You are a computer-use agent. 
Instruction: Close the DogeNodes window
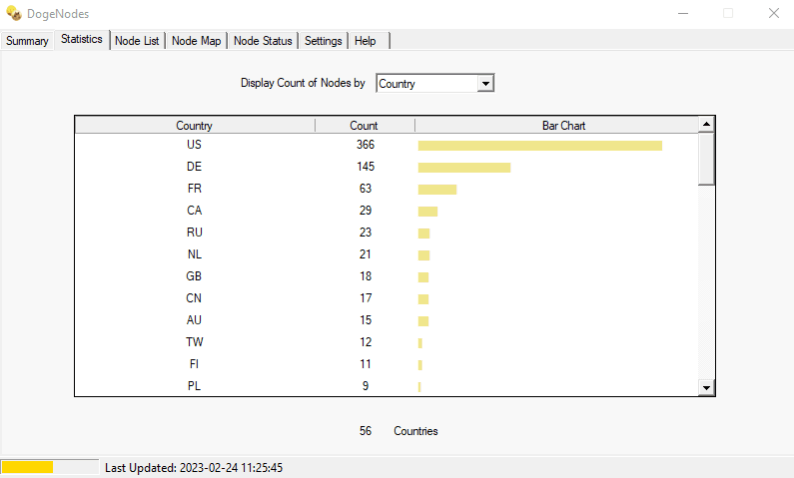773,14
